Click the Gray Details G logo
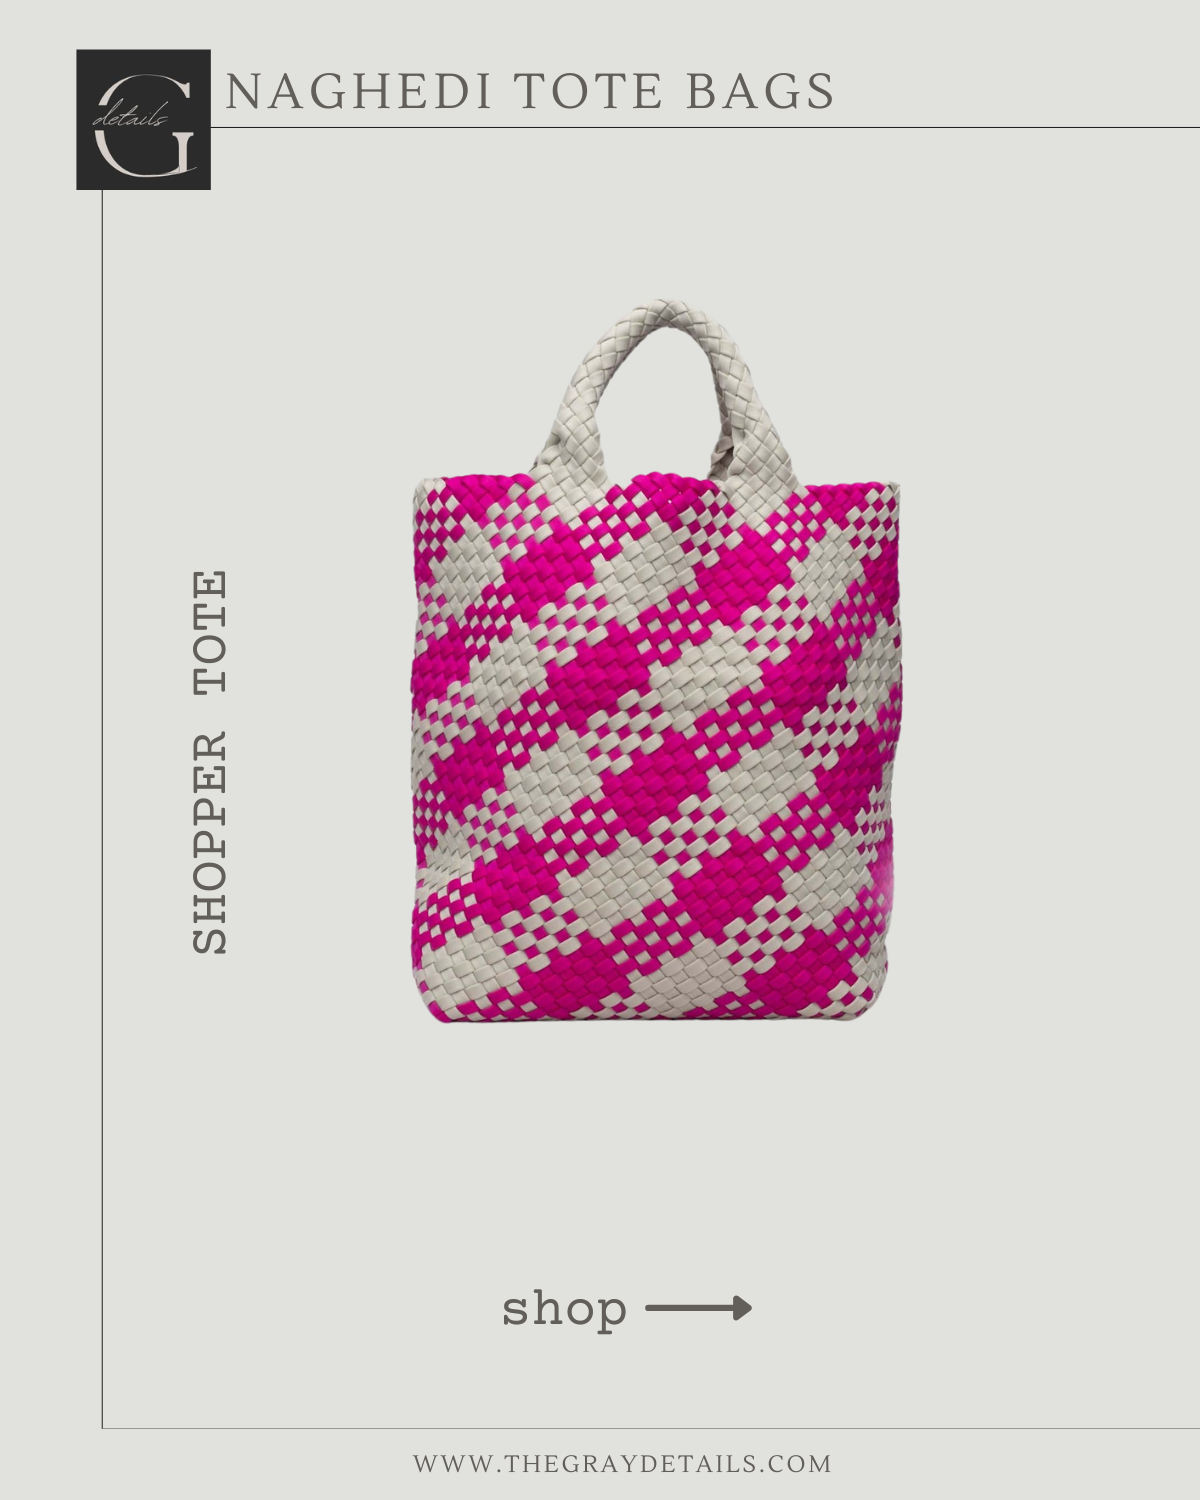Viewport: 1200px width, 1500px height. click(x=144, y=120)
